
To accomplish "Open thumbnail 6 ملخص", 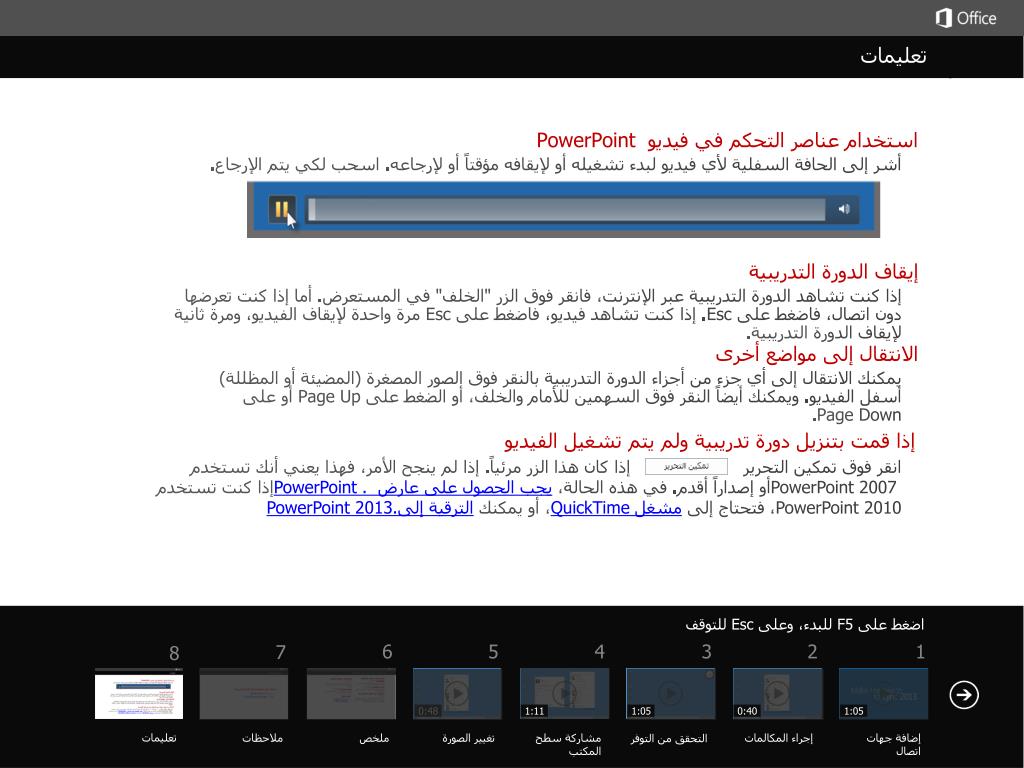I will (x=351, y=694).
